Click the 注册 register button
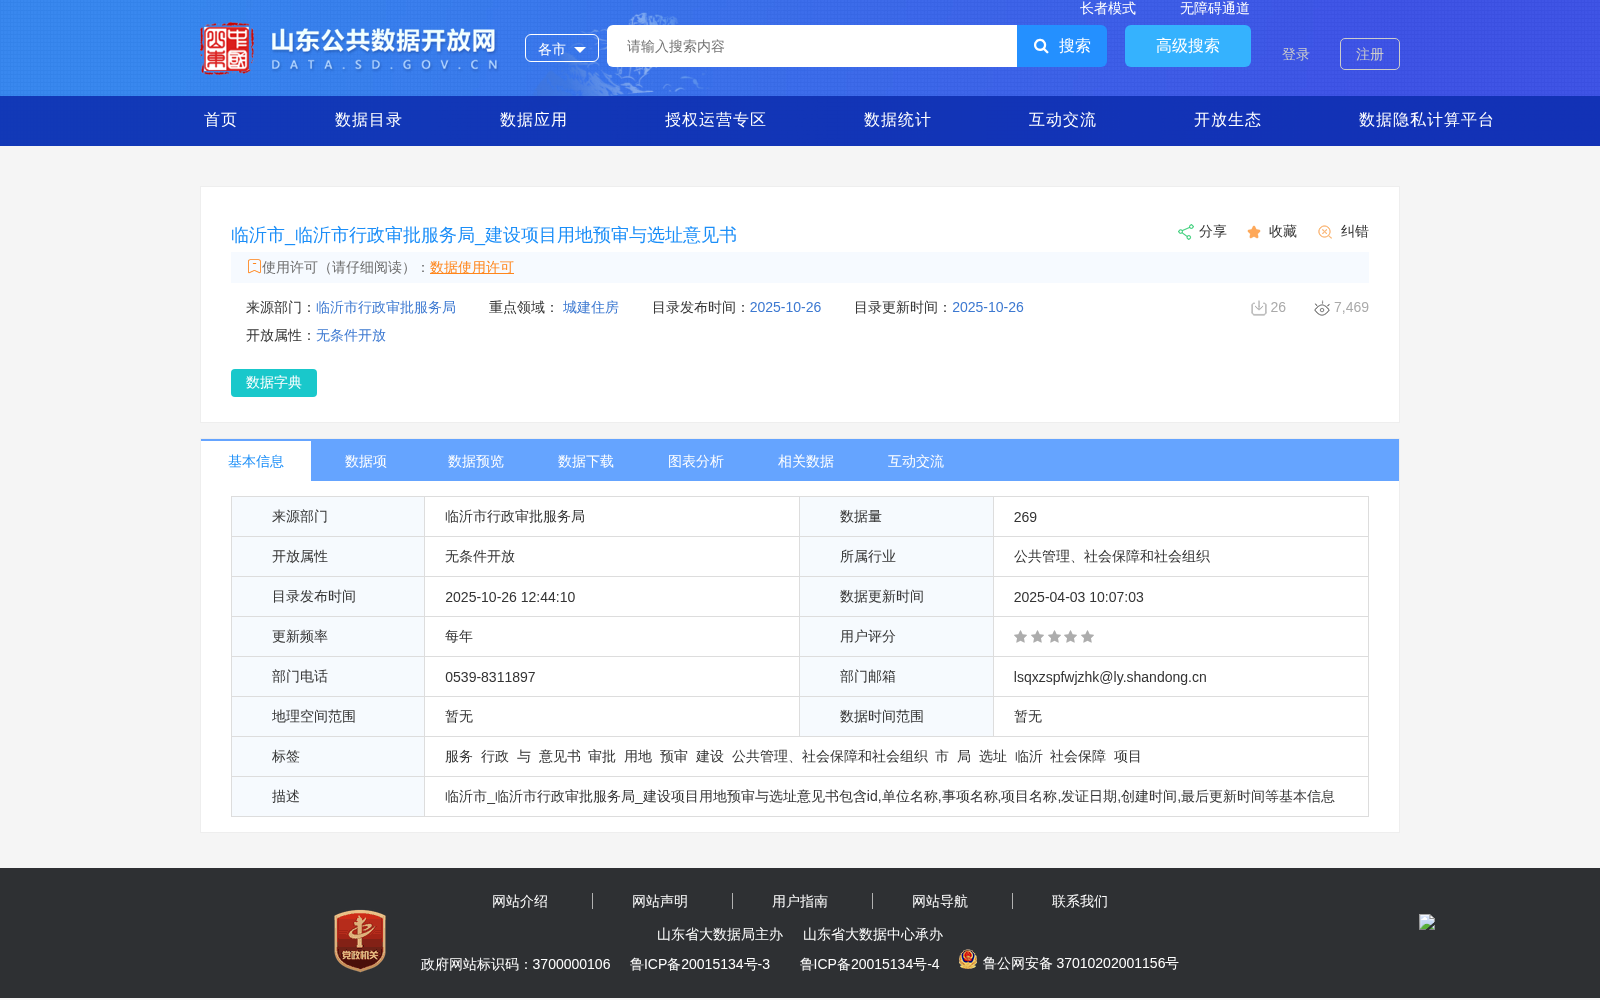Viewport: 1600px width, 1000px height. 1370,54
